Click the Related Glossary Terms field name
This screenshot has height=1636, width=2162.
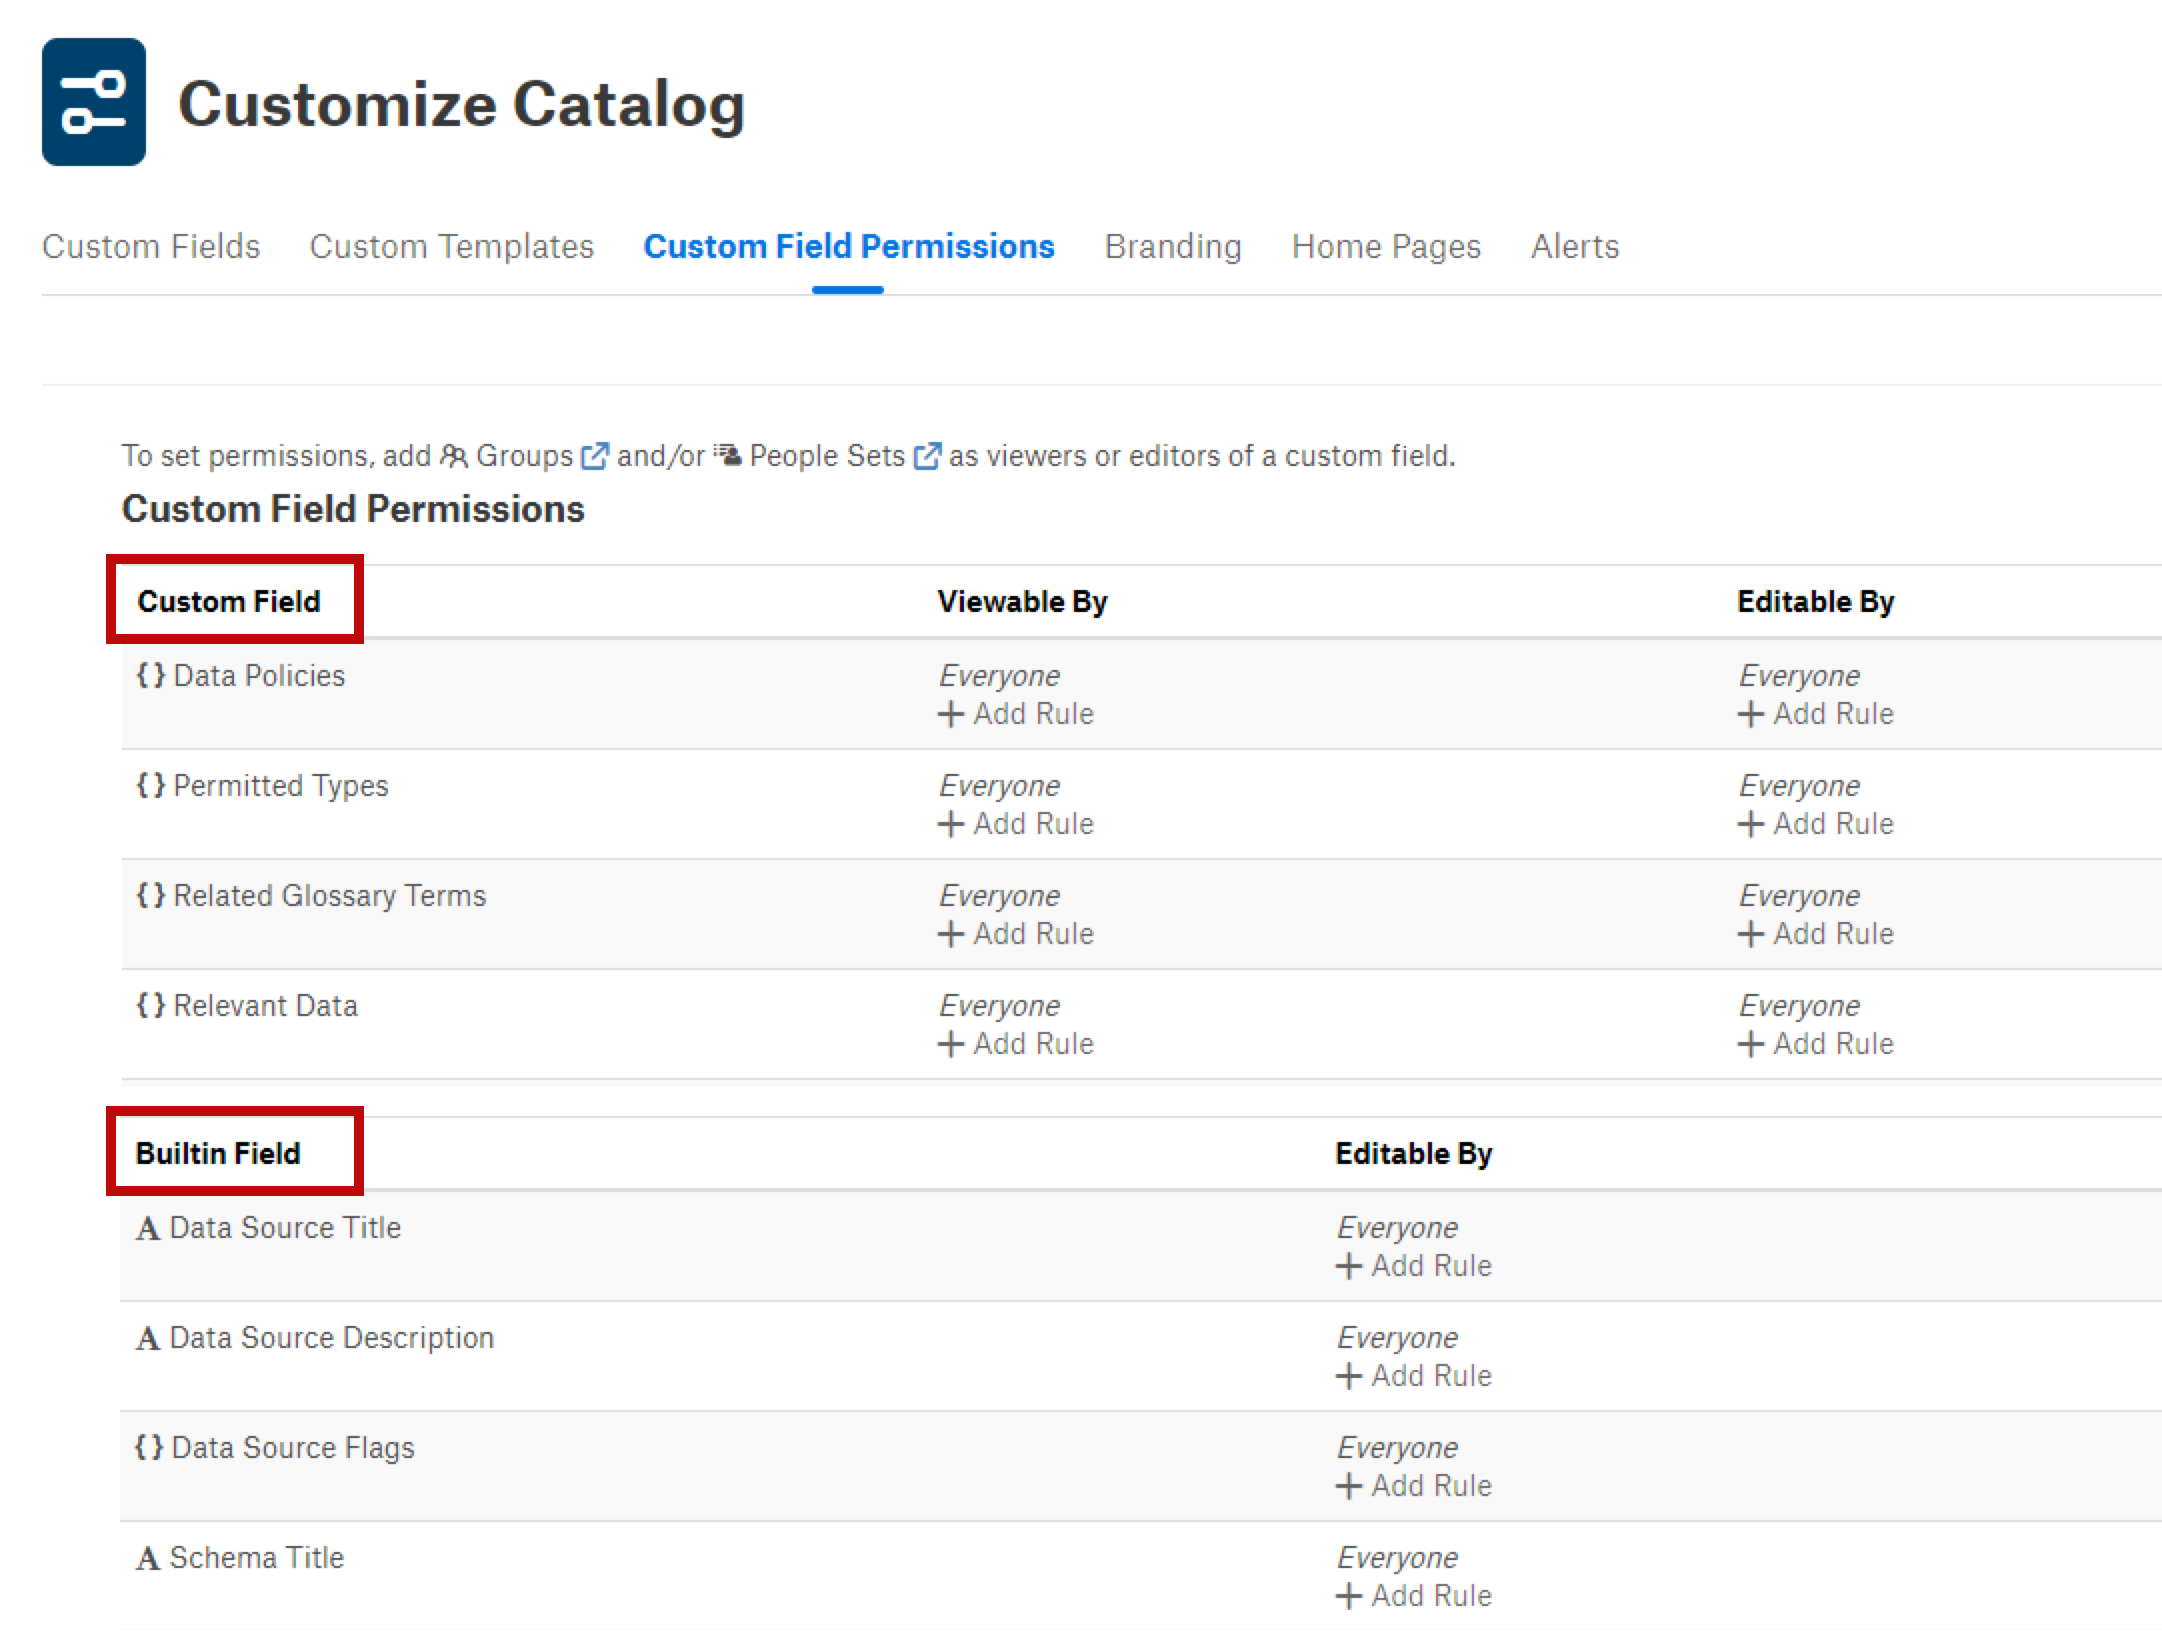pos(330,896)
